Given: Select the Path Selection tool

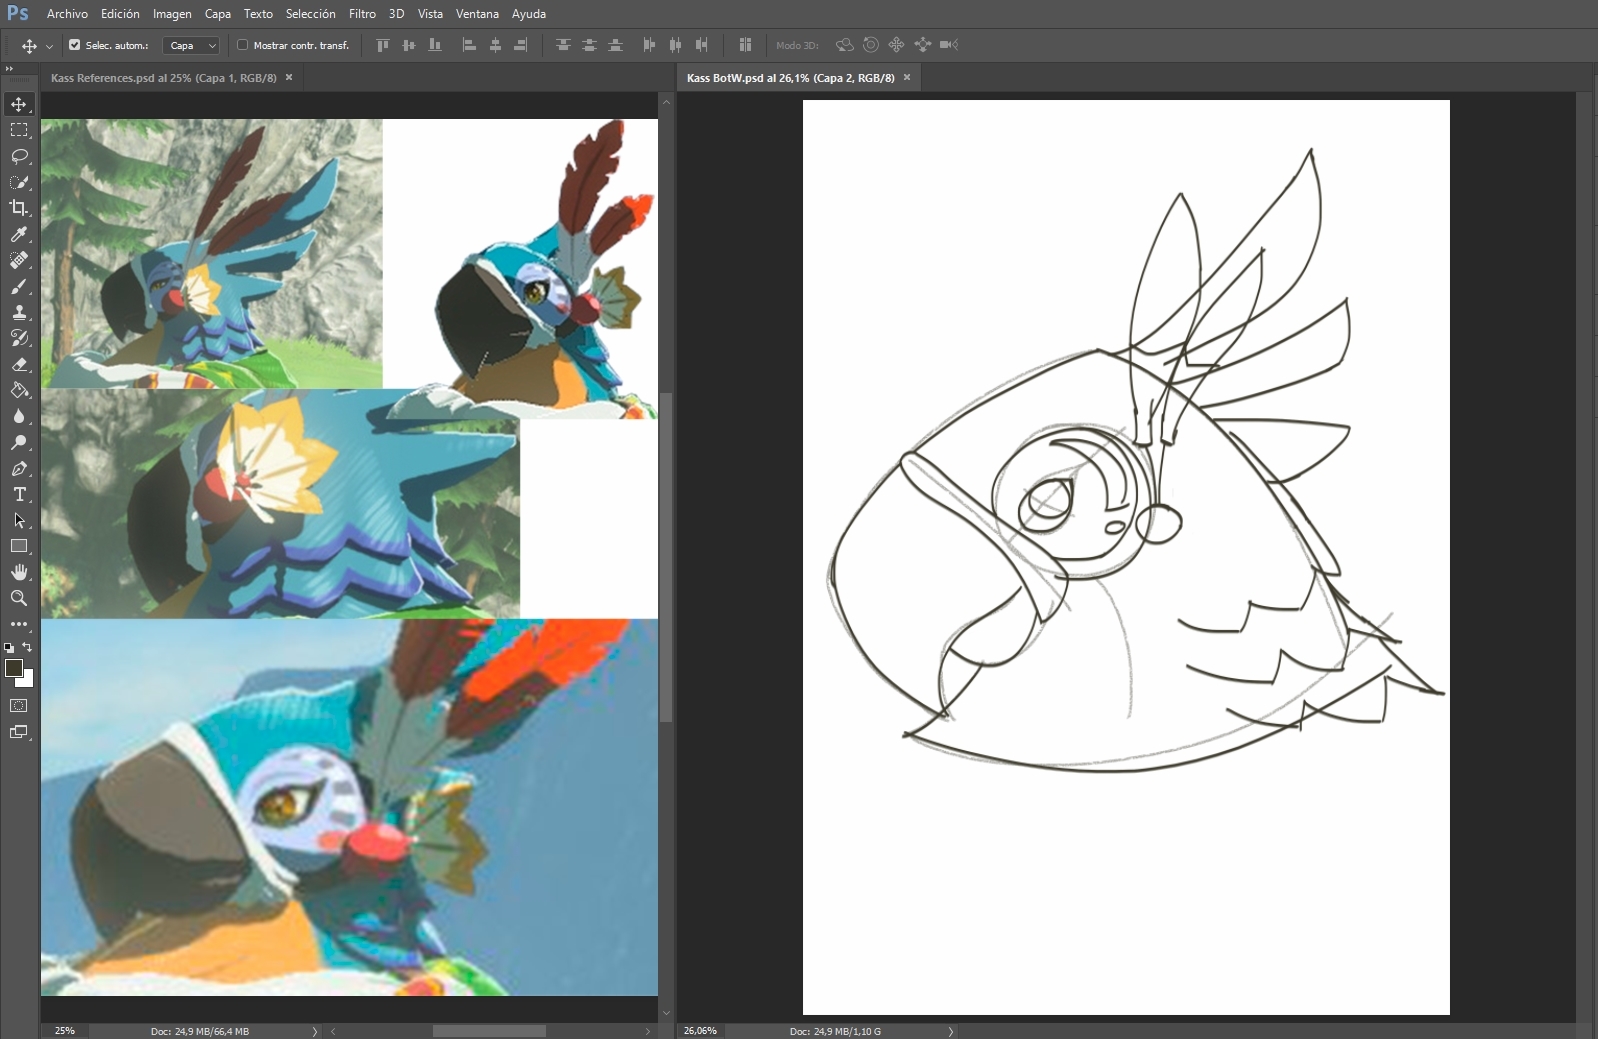Looking at the screenshot, I should (19, 520).
